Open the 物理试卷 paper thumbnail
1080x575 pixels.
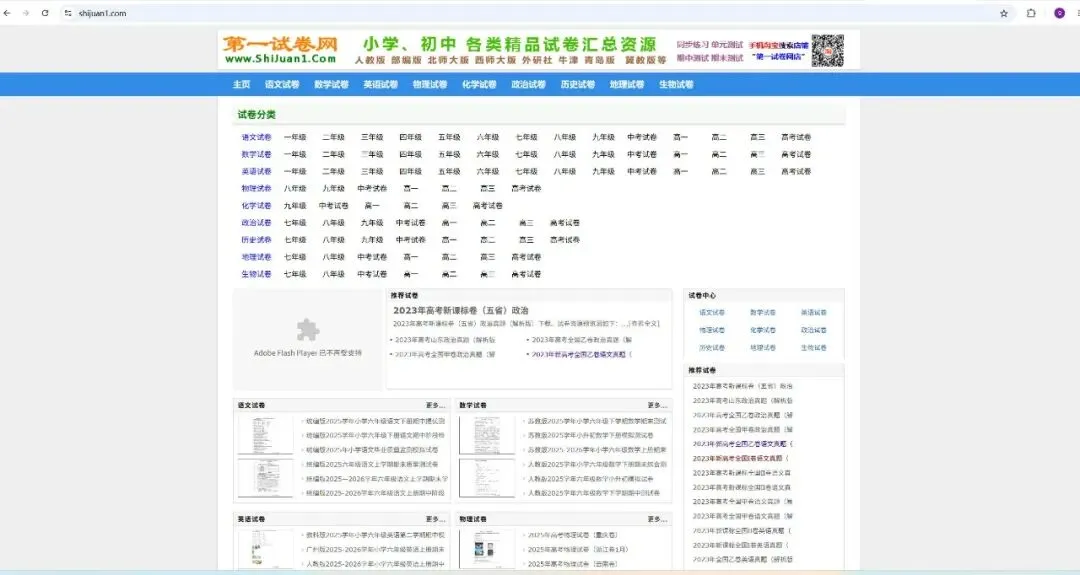(x=487, y=549)
